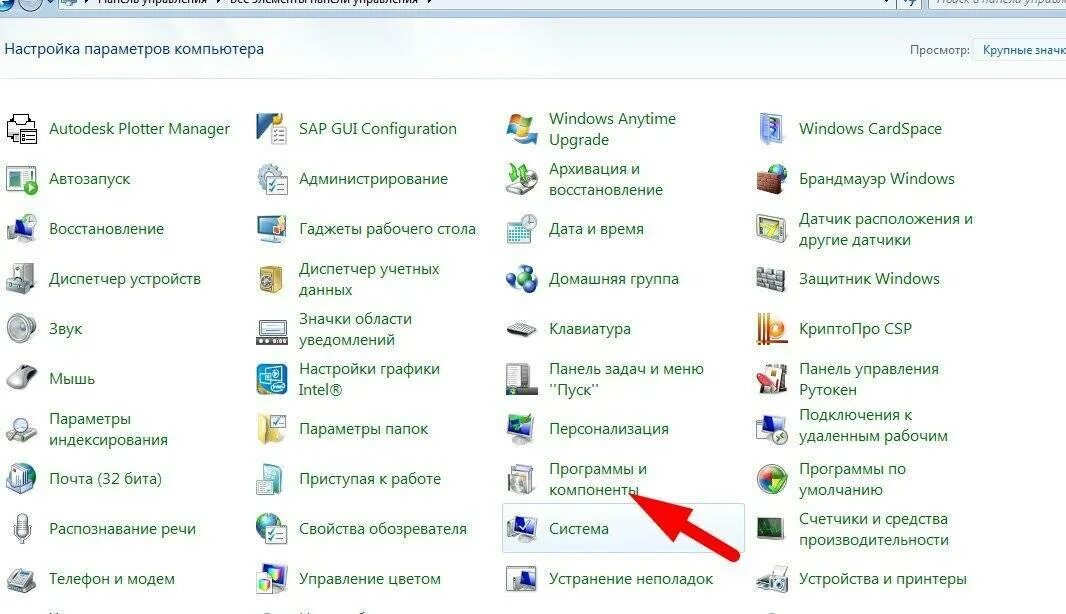Open the Клавиатура keyboard icon
The image size is (1066, 614).
[522, 329]
